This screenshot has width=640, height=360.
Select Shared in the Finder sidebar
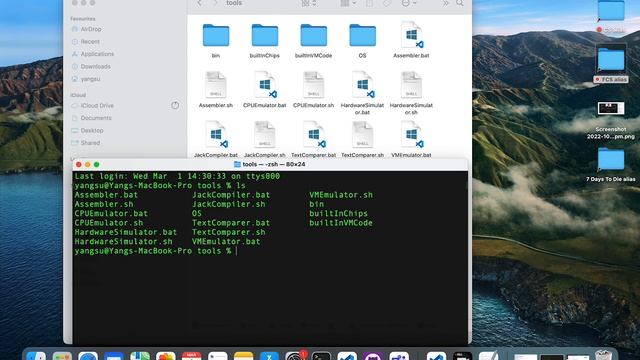pos(90,143)
